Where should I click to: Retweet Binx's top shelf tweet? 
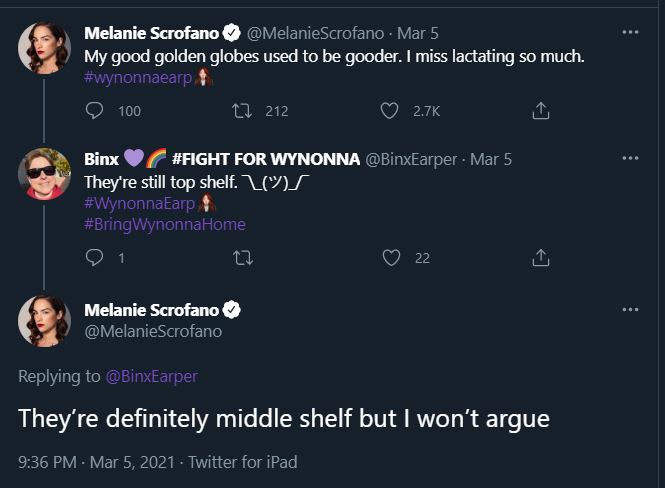(241, 258)
